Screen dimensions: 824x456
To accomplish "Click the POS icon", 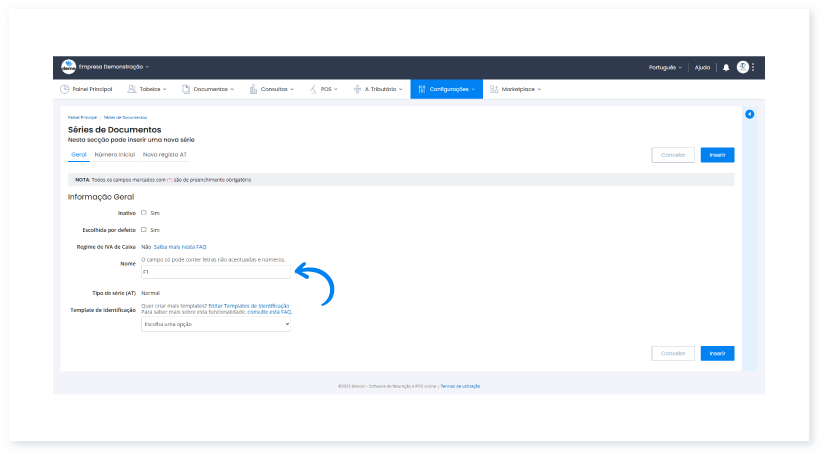I will (x=313, y=89).
